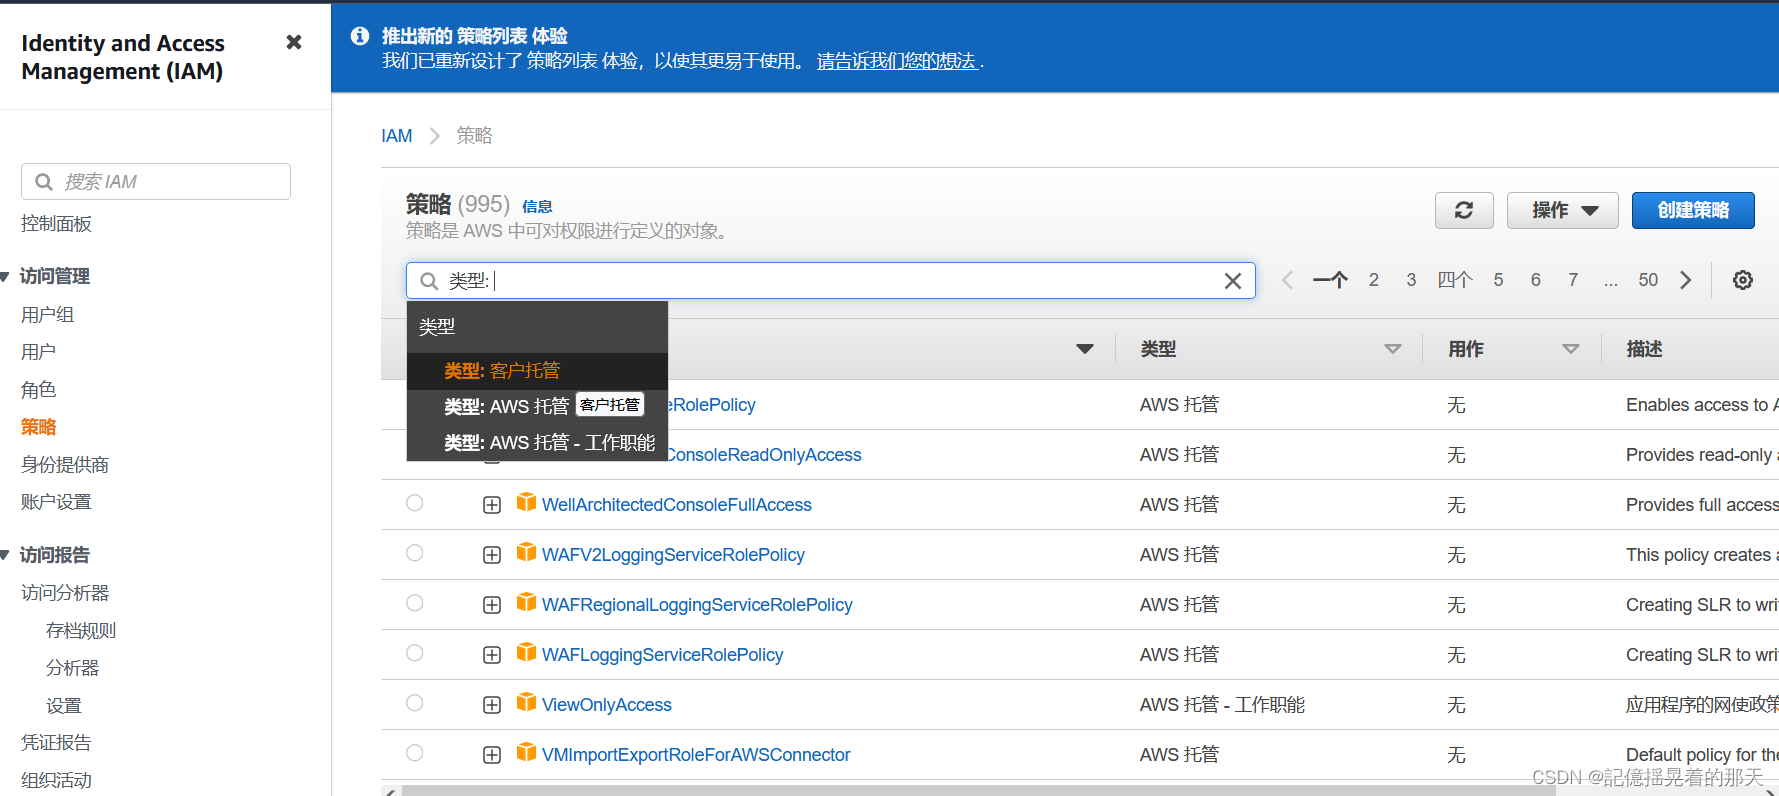Click the 搜索 IAM sidebar search field
The height and width of the screenshot is (796, 1779).
point(156,182)
